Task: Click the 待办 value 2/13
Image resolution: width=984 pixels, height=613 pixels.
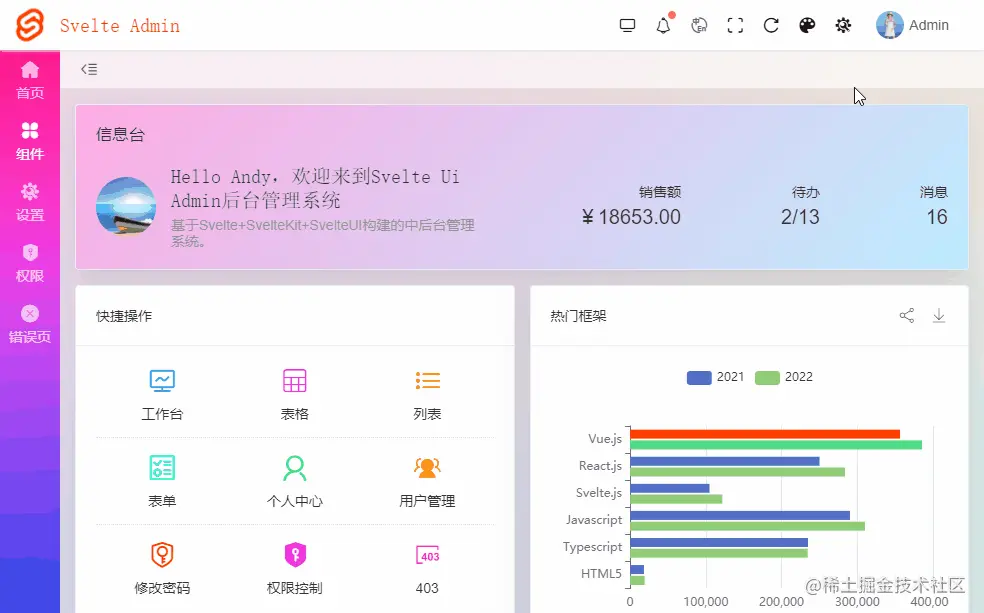Action: [800, 217]
